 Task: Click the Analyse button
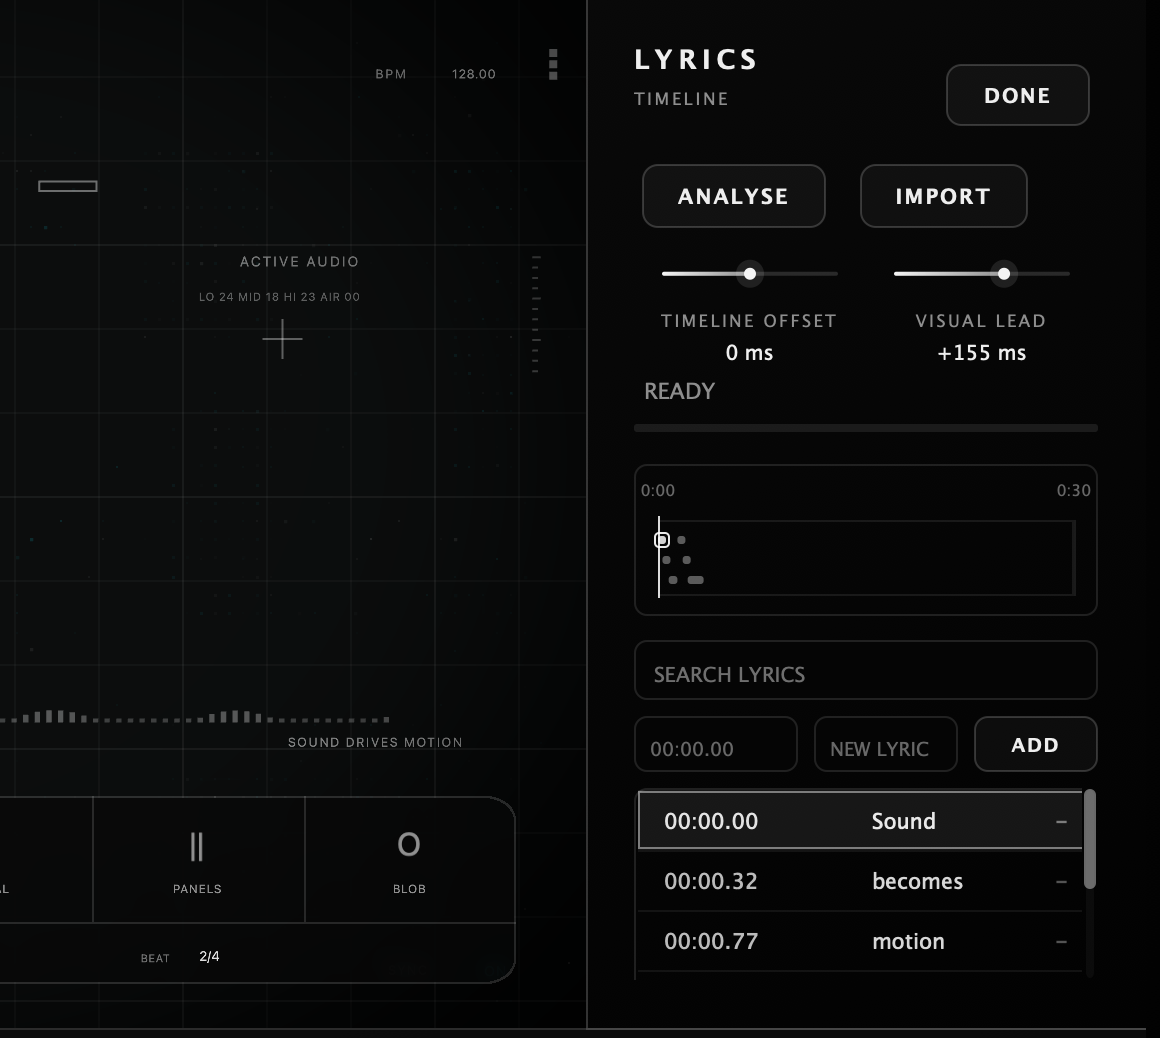733,196
